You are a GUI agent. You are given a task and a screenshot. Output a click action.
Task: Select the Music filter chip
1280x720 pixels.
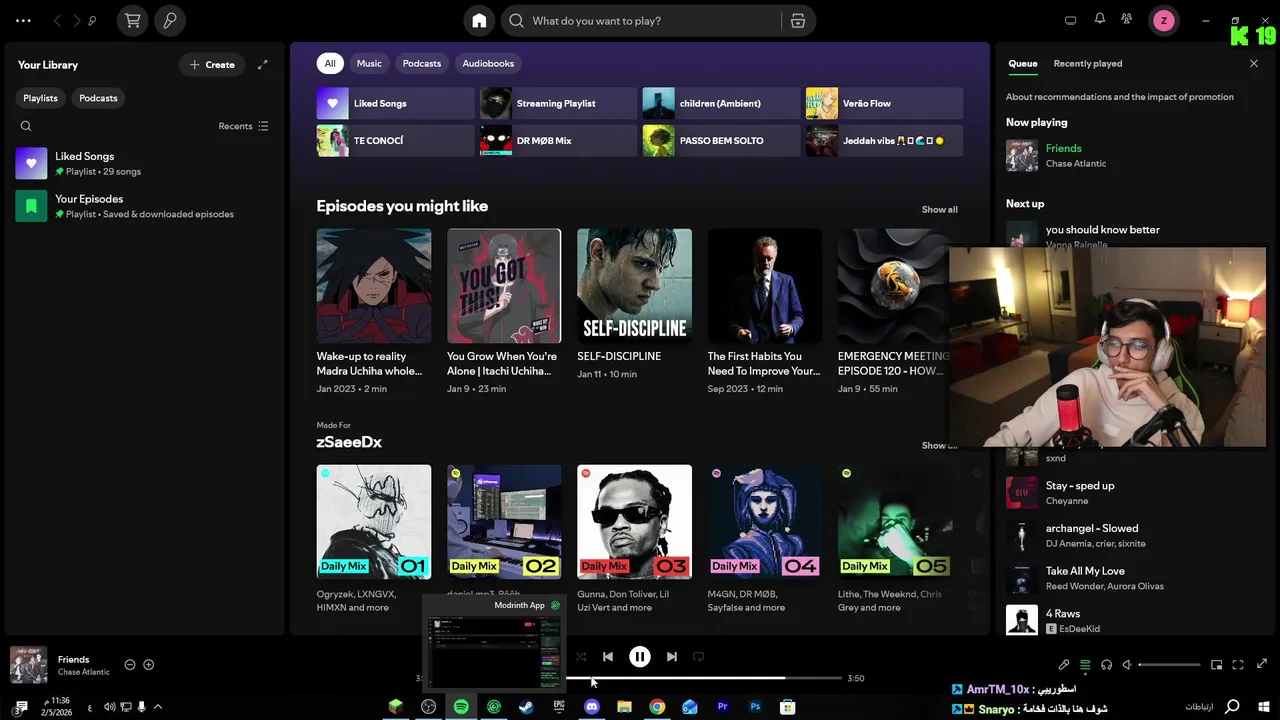tap(369, 63)
